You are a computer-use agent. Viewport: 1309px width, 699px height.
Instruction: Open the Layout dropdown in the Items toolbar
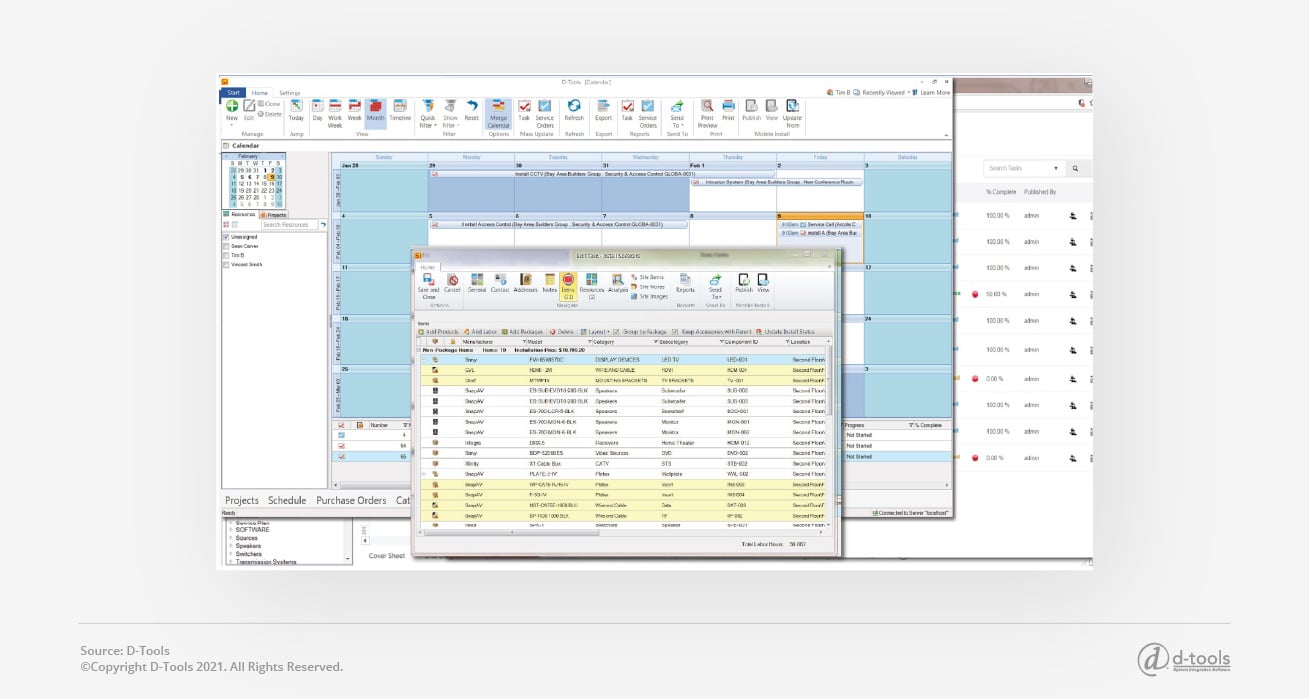[x=598, y=331]
